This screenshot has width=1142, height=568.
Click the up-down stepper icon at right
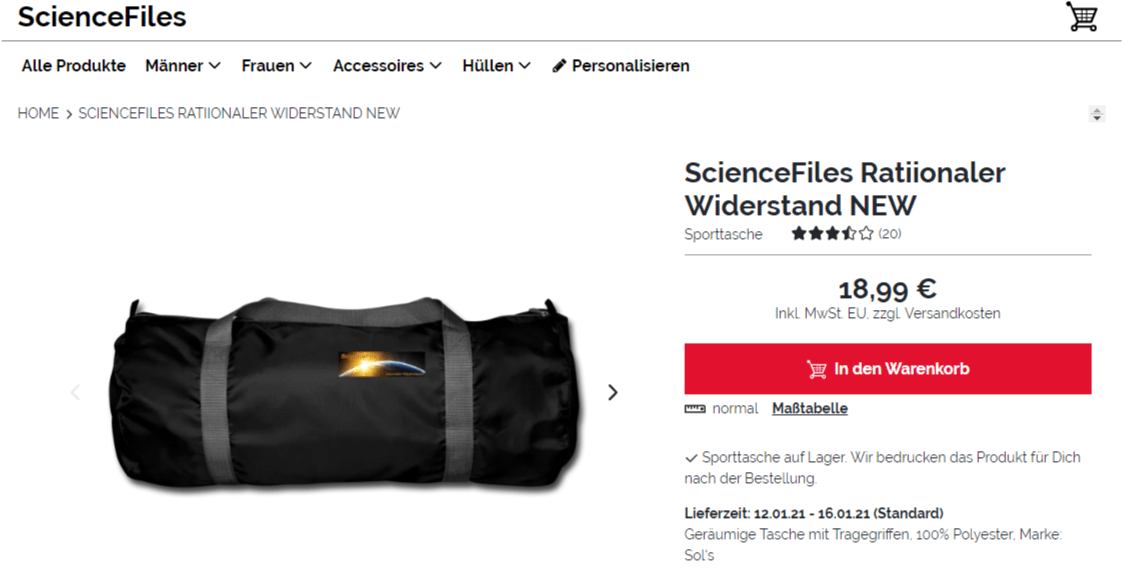point(1096,114)
